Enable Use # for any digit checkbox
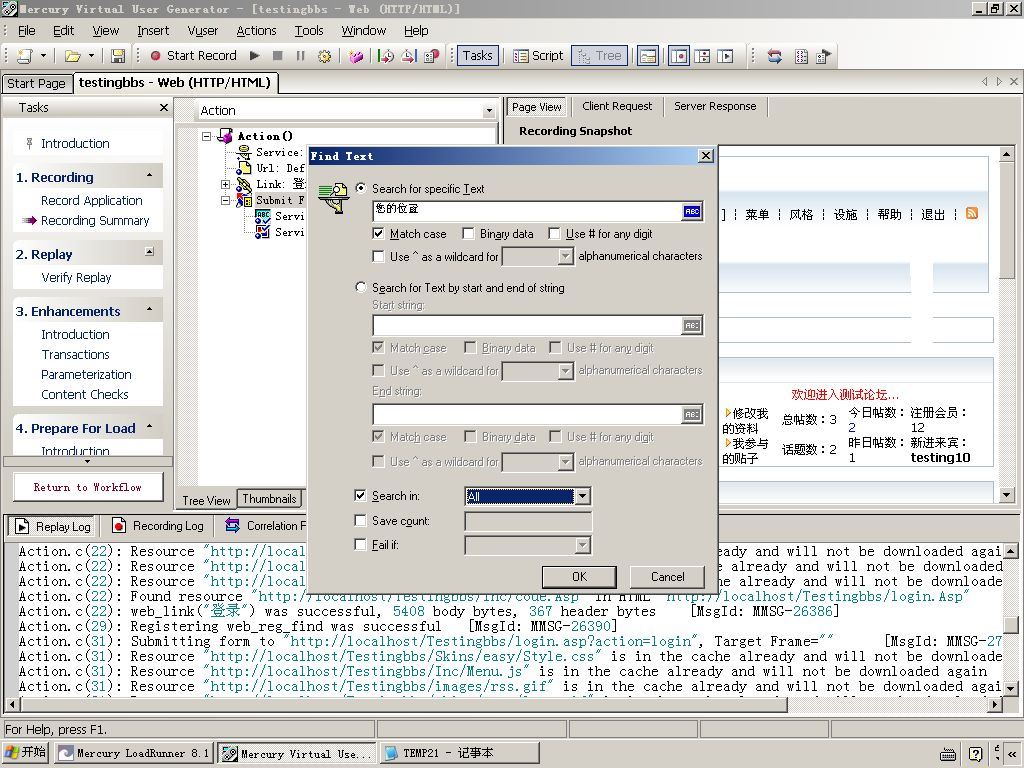 tap(554, 234)
